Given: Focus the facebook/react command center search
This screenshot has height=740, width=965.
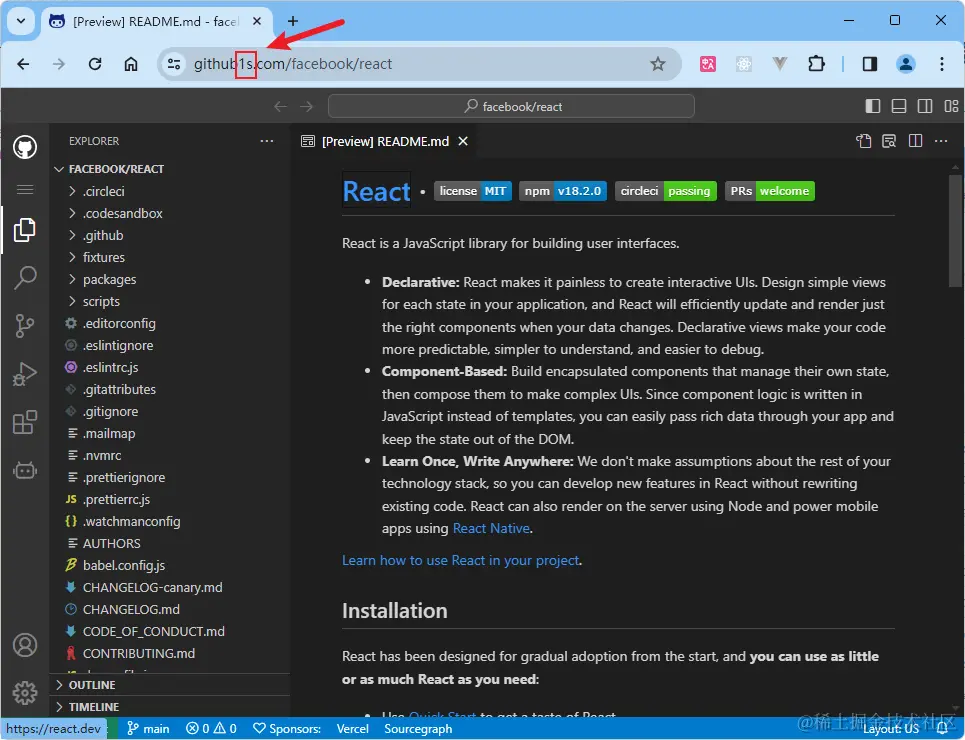Looking at the screenshot, I should pos(511,106).
